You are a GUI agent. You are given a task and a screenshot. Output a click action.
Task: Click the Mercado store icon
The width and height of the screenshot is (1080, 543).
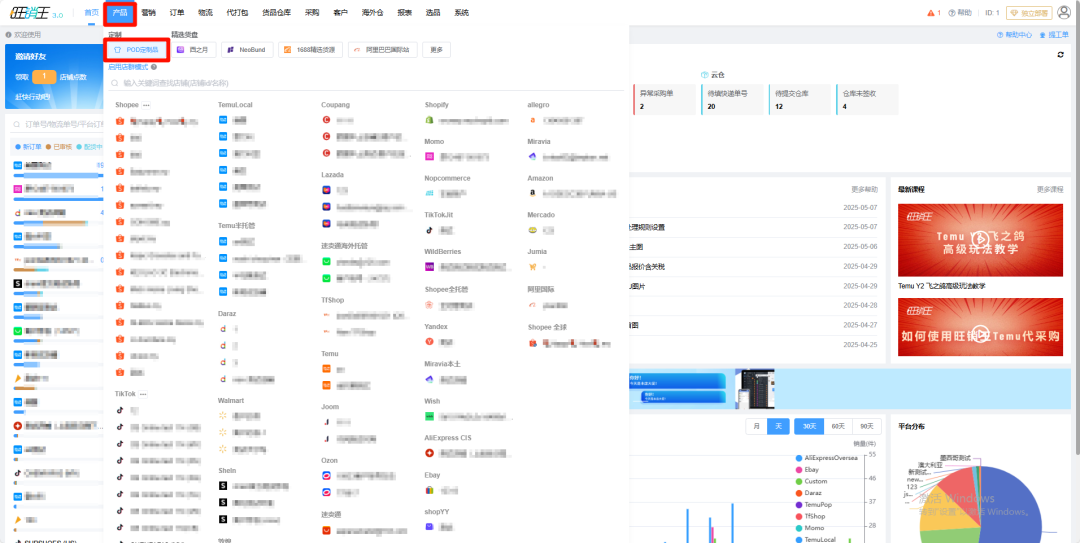pyautogui.click(x=532, y=229)
